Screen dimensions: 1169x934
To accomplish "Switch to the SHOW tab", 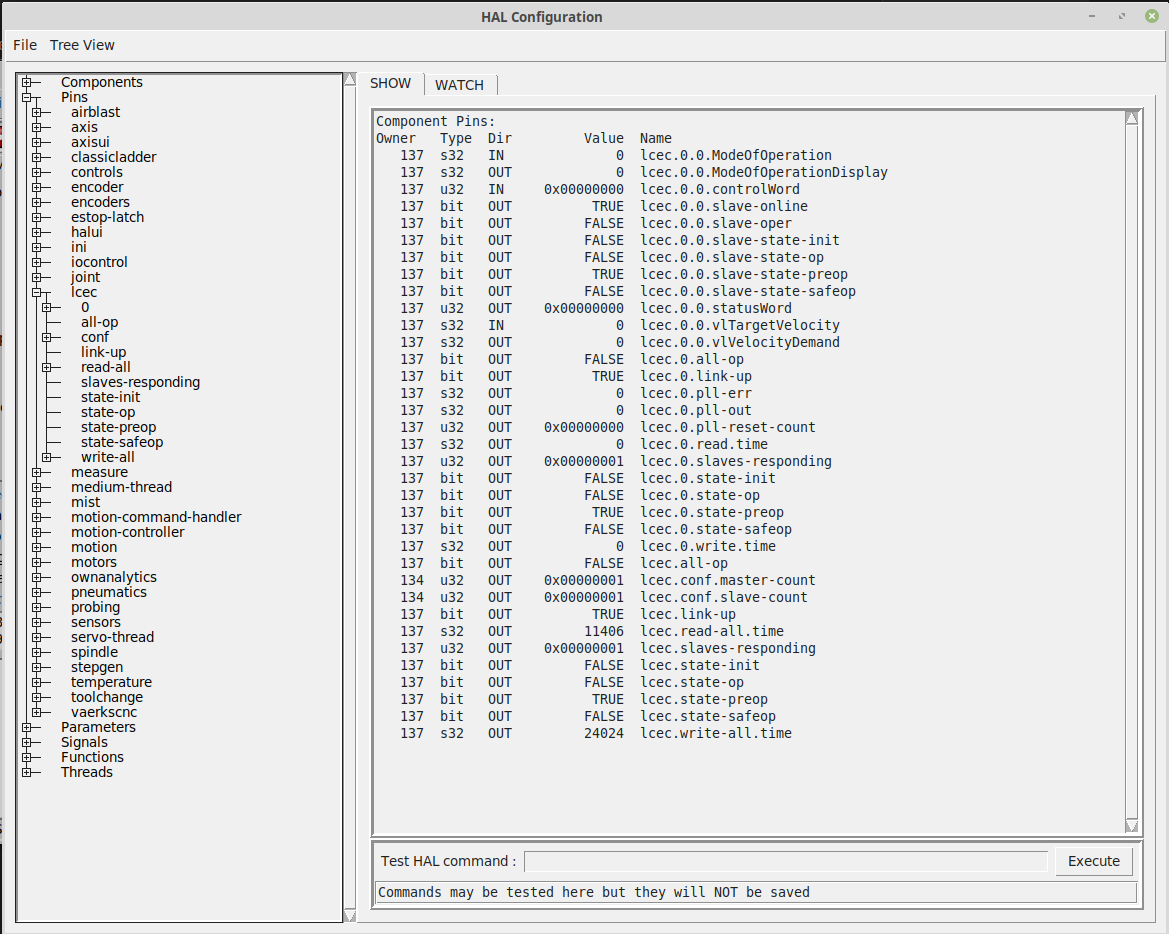I will 391,83.
